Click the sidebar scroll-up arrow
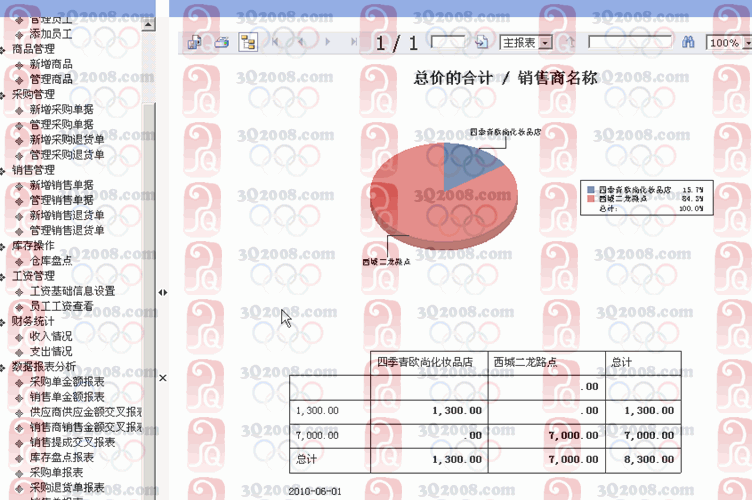 tap(148, 24)
